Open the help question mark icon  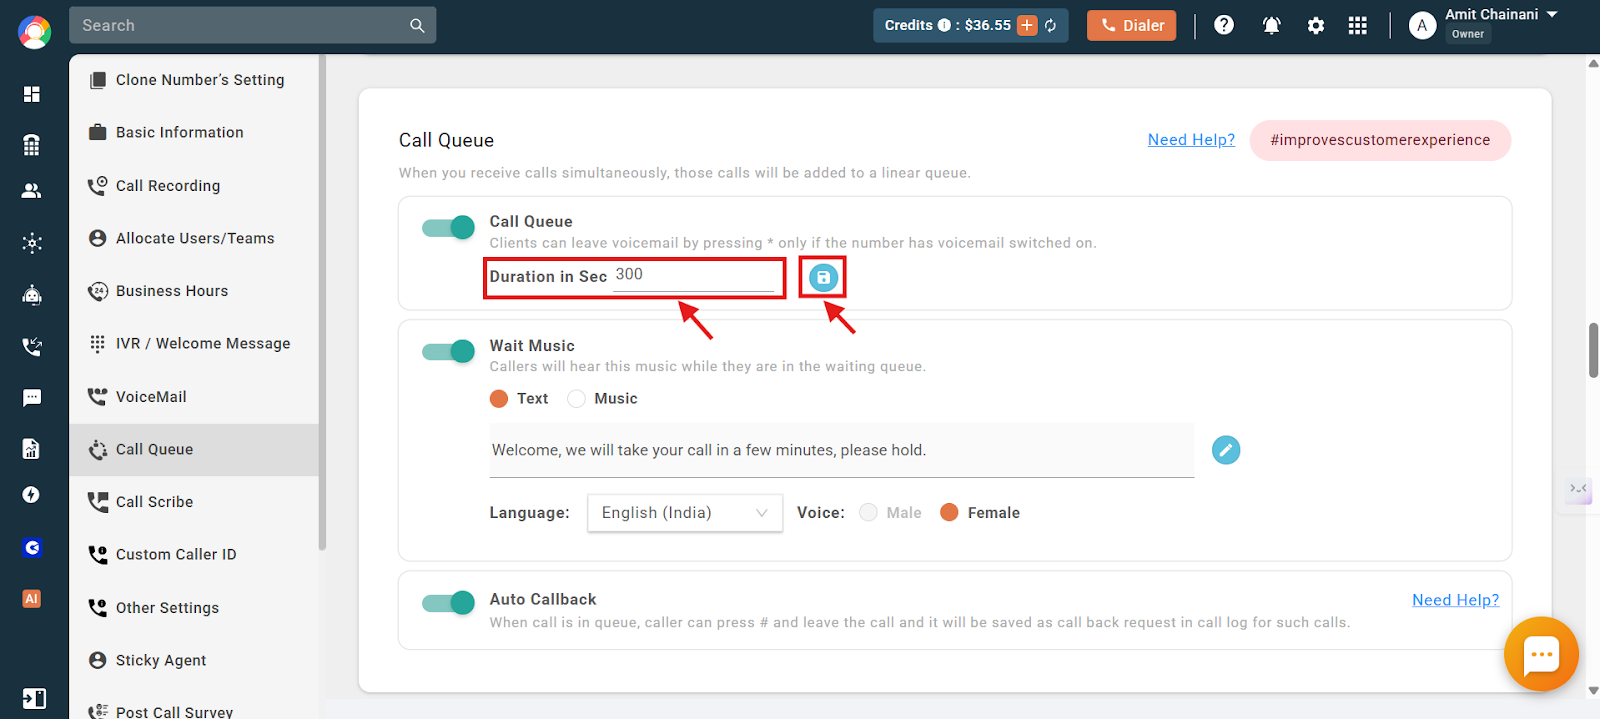1224,25
